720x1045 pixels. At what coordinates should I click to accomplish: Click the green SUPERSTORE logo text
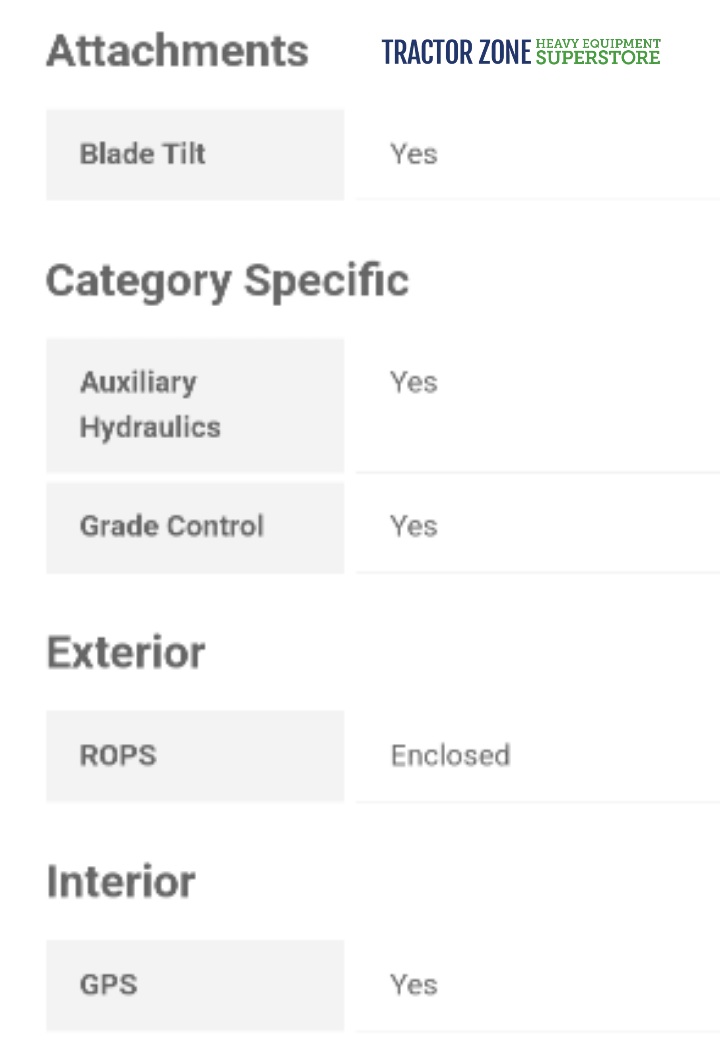(x=598, y=58)
